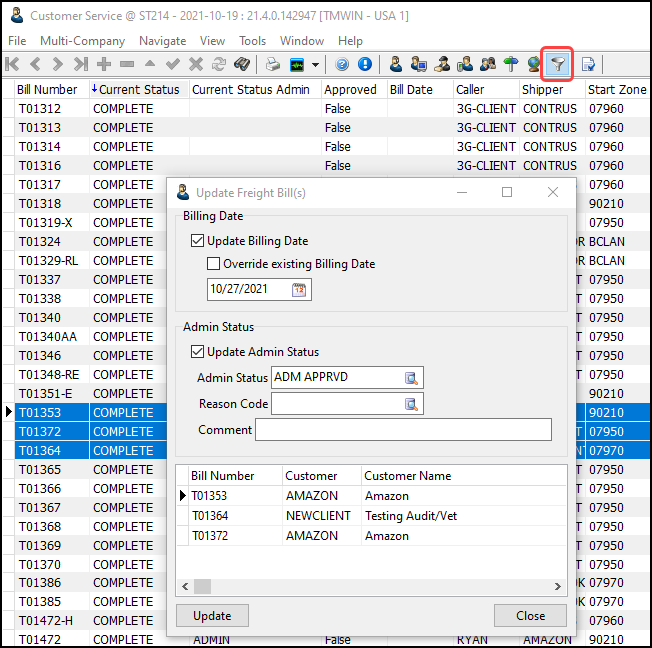Image resolution: width=652 pixels, height=648 pixels.
Task: Open calendar picker for billing date
Action: pyautogui.click(x=299, y=290)
